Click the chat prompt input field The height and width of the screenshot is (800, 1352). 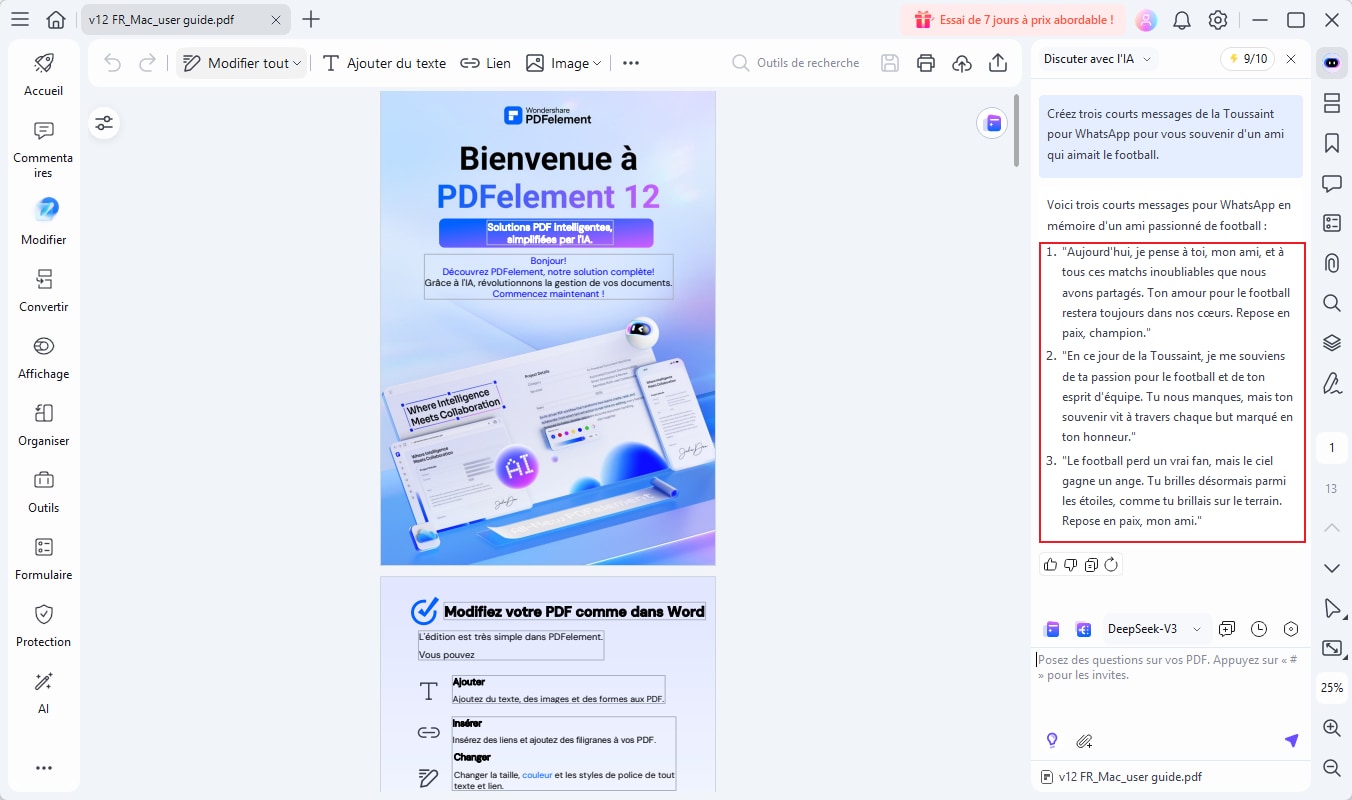[1171, 686]
